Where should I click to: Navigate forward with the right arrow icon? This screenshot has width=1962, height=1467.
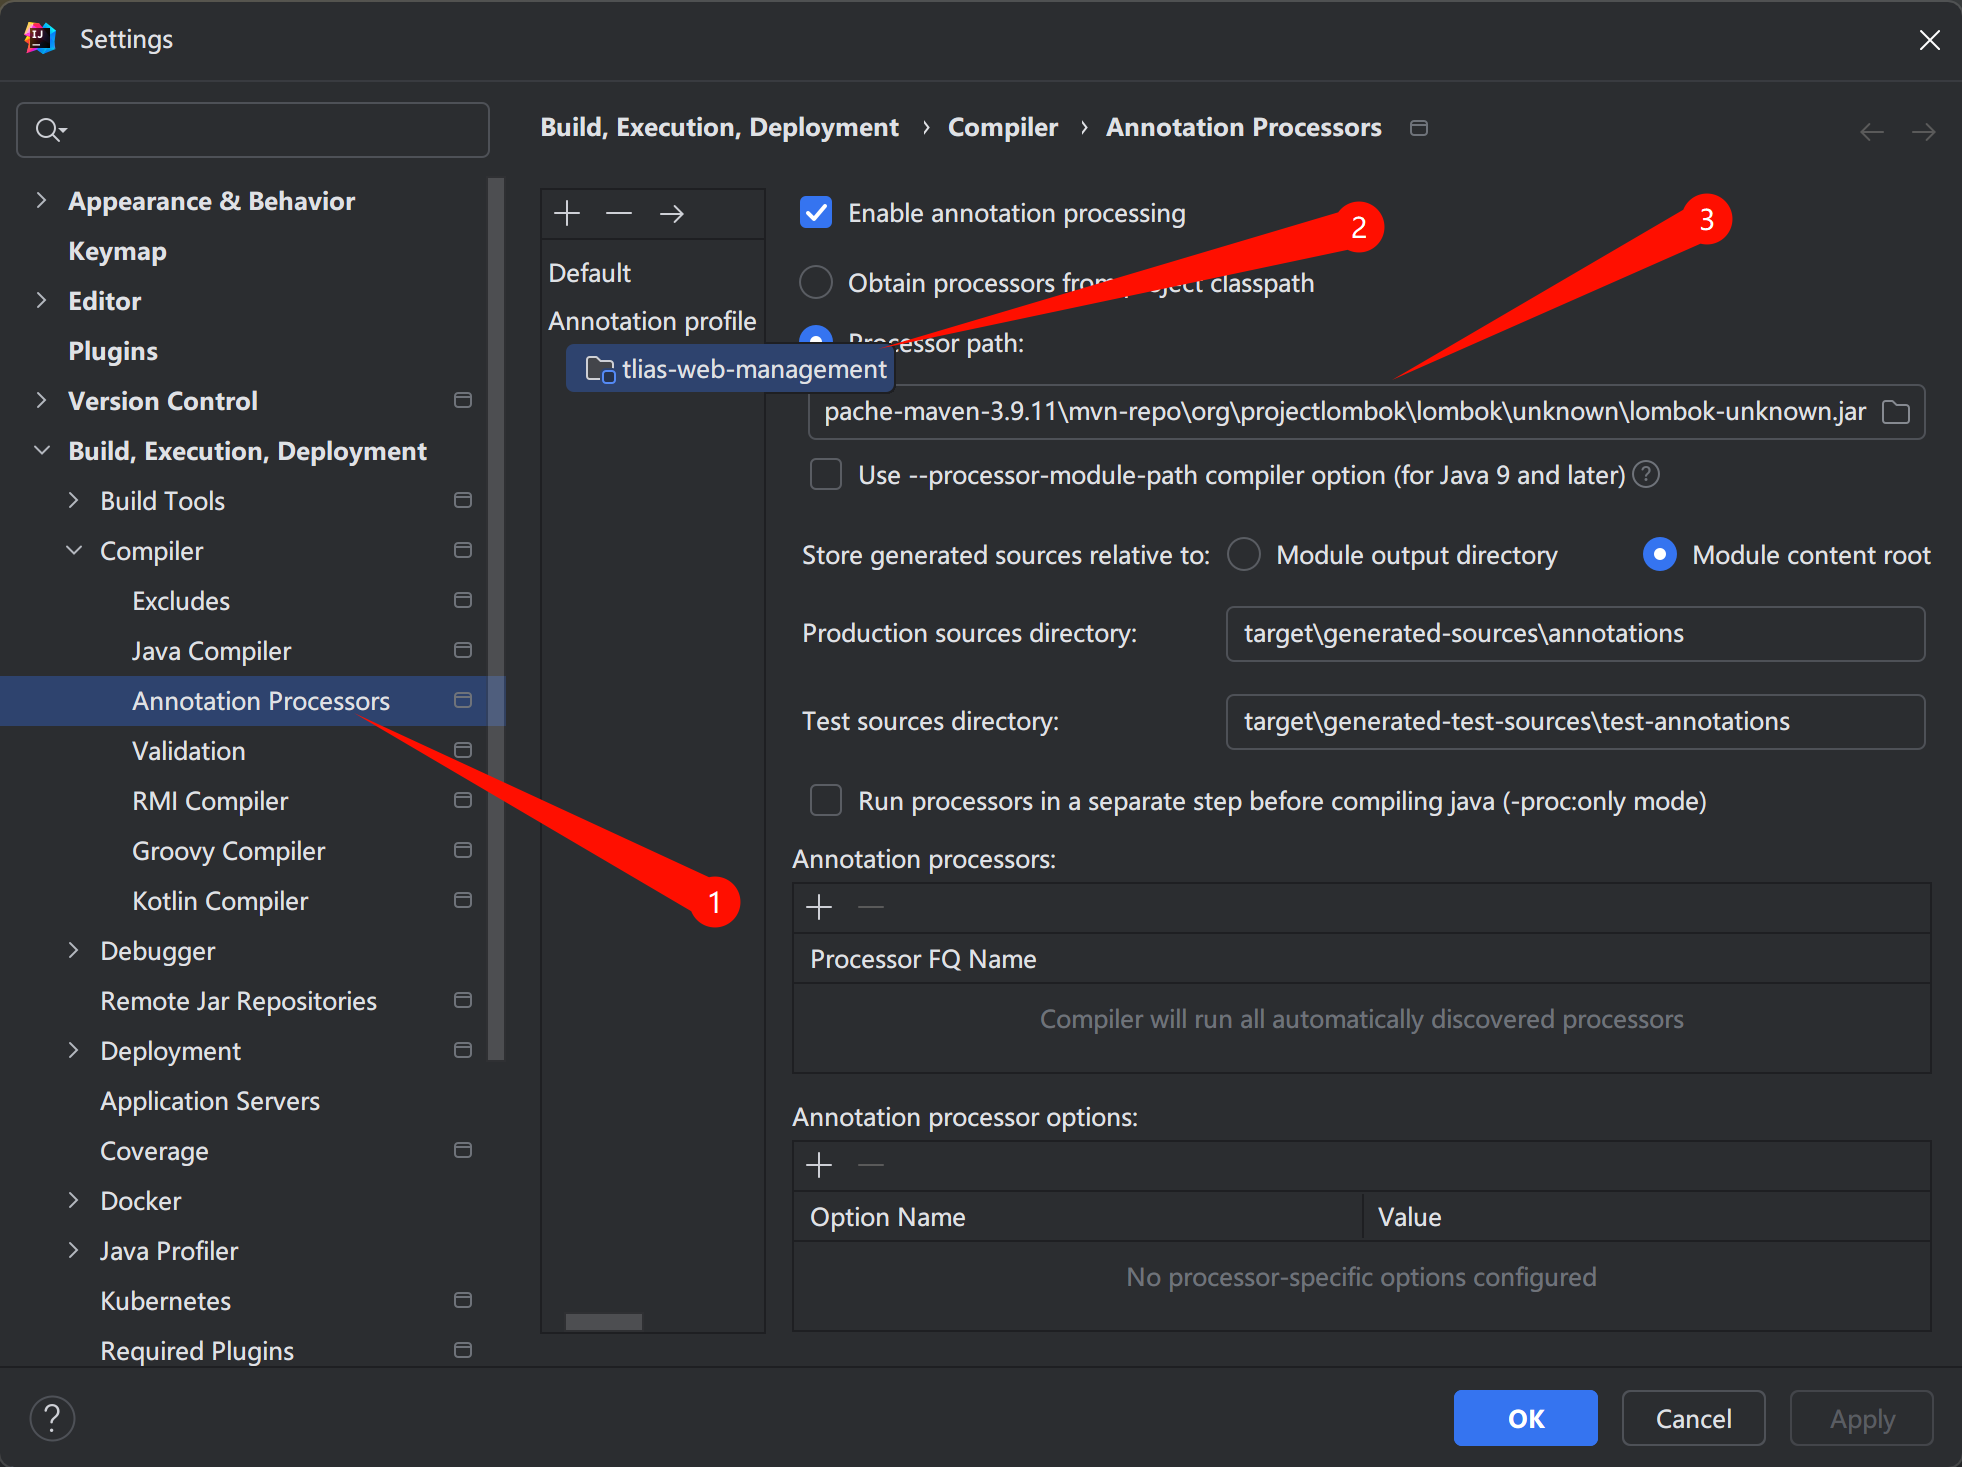click(x=1923, y=131)
